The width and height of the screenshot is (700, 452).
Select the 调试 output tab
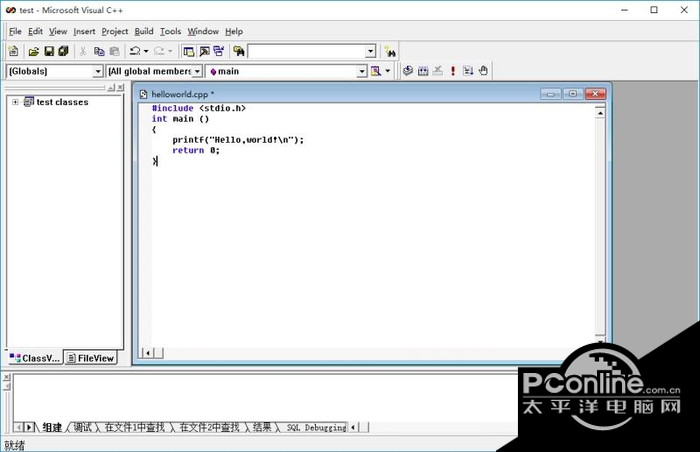(x=83, y=427)
